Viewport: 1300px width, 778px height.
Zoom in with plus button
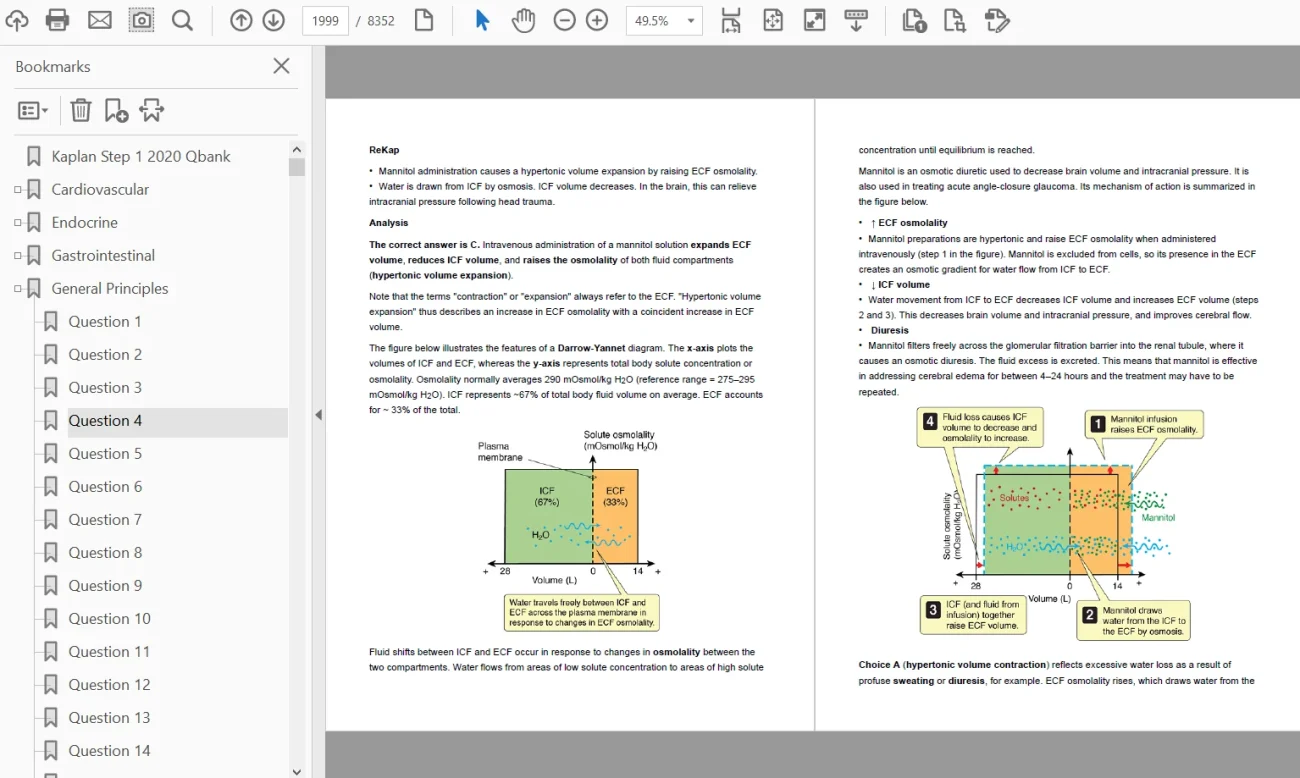pos(597,20)
